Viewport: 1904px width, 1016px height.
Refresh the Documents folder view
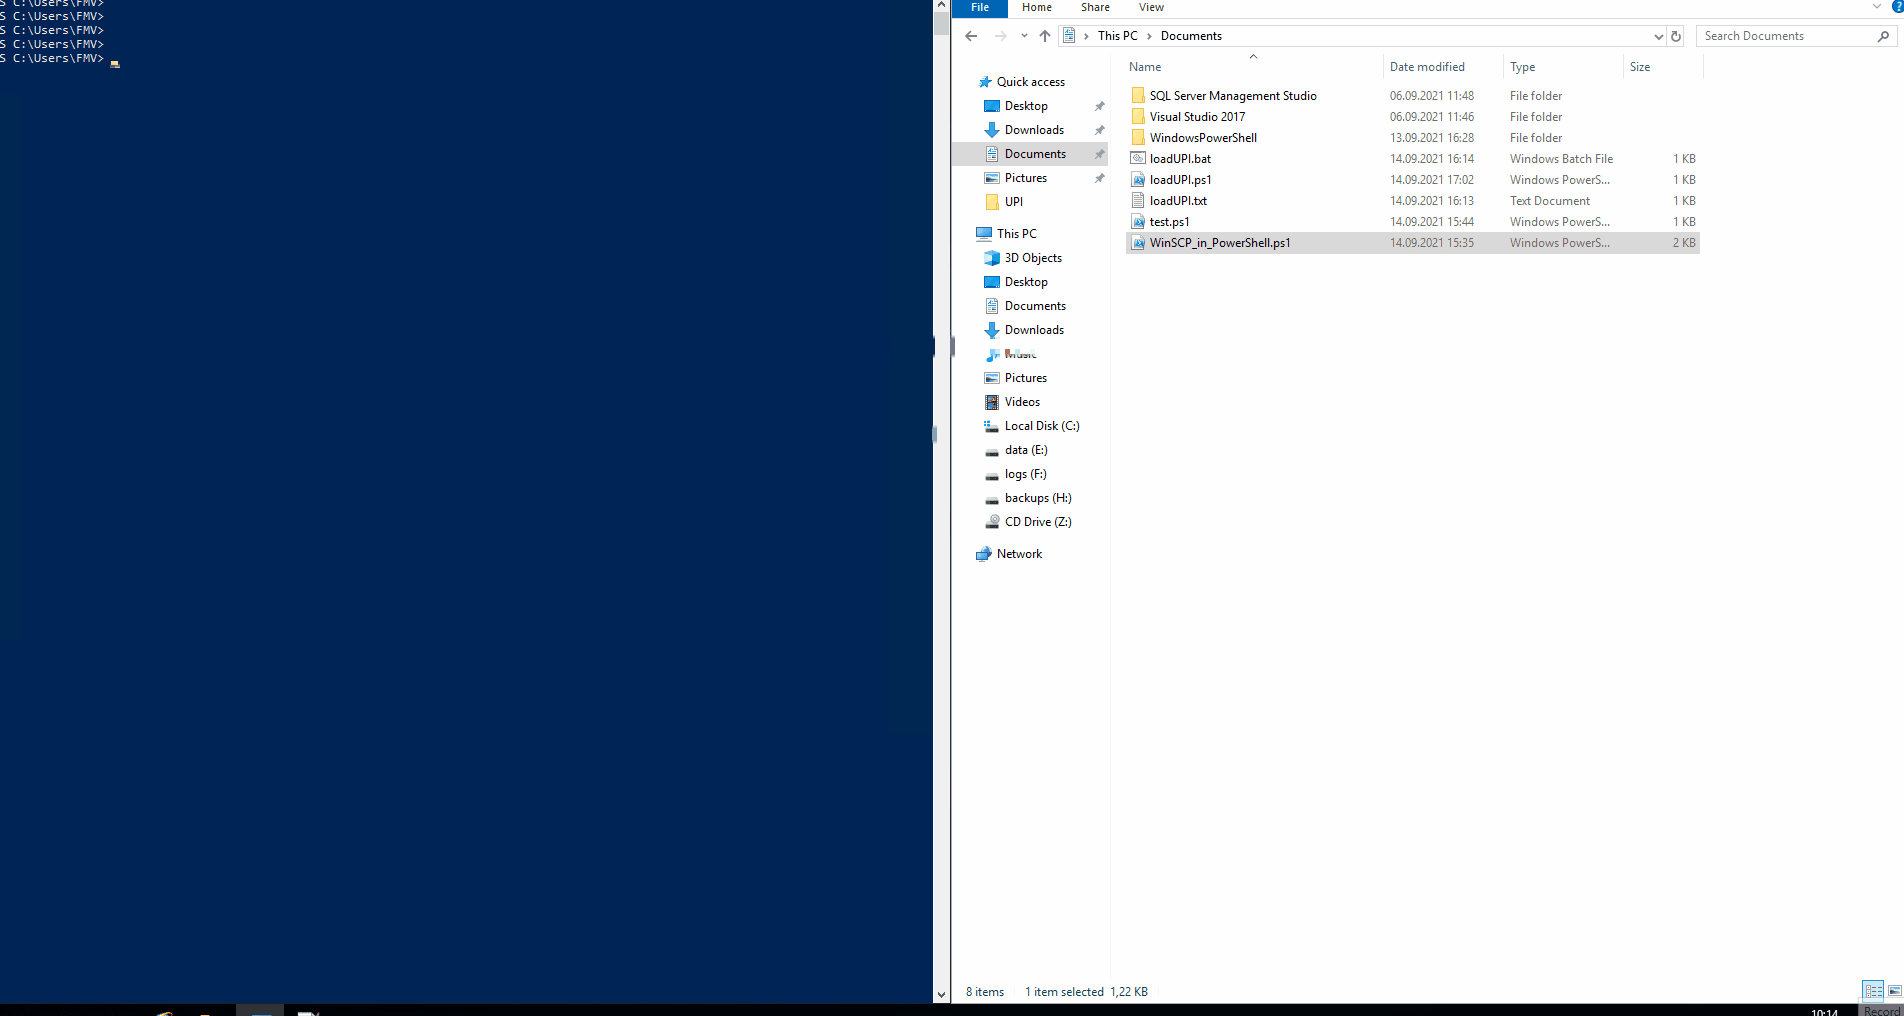[x=1676, y=36]
